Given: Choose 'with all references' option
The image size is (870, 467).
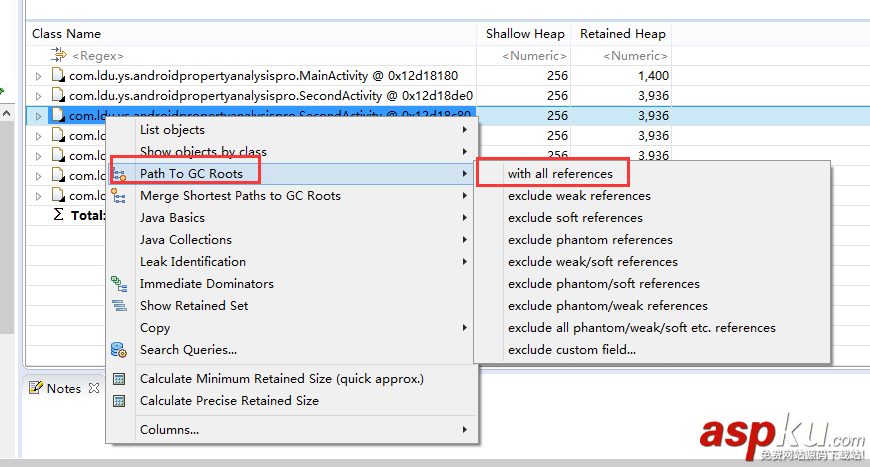Looking at the screenshot, I should [560, 174].
